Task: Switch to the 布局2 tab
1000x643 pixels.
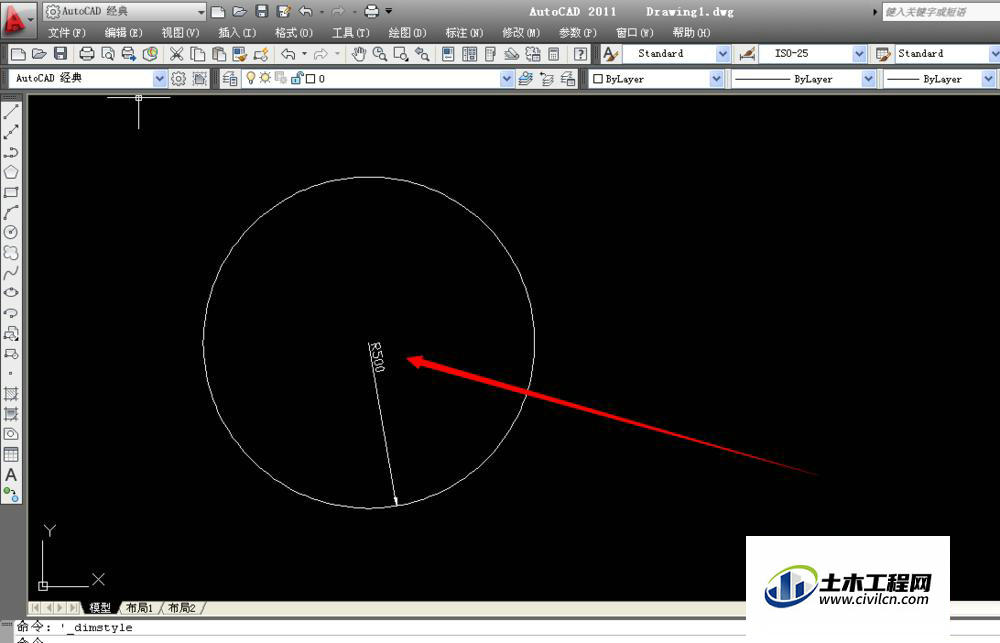Action: [182, 608]
